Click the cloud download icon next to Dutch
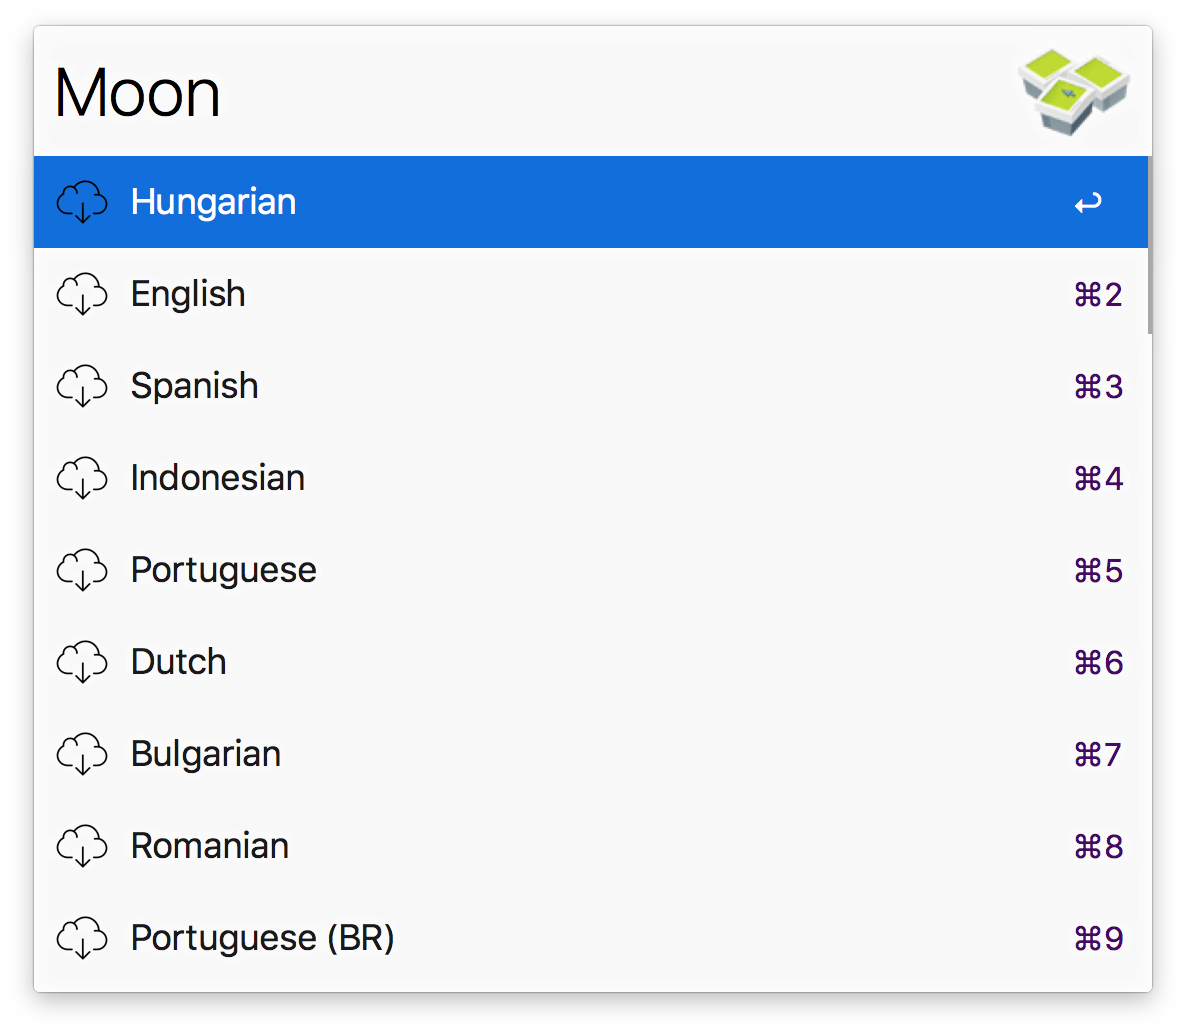Image resolution: width=1186 pixels, height=1034 pixels. [x=82, y=662]
